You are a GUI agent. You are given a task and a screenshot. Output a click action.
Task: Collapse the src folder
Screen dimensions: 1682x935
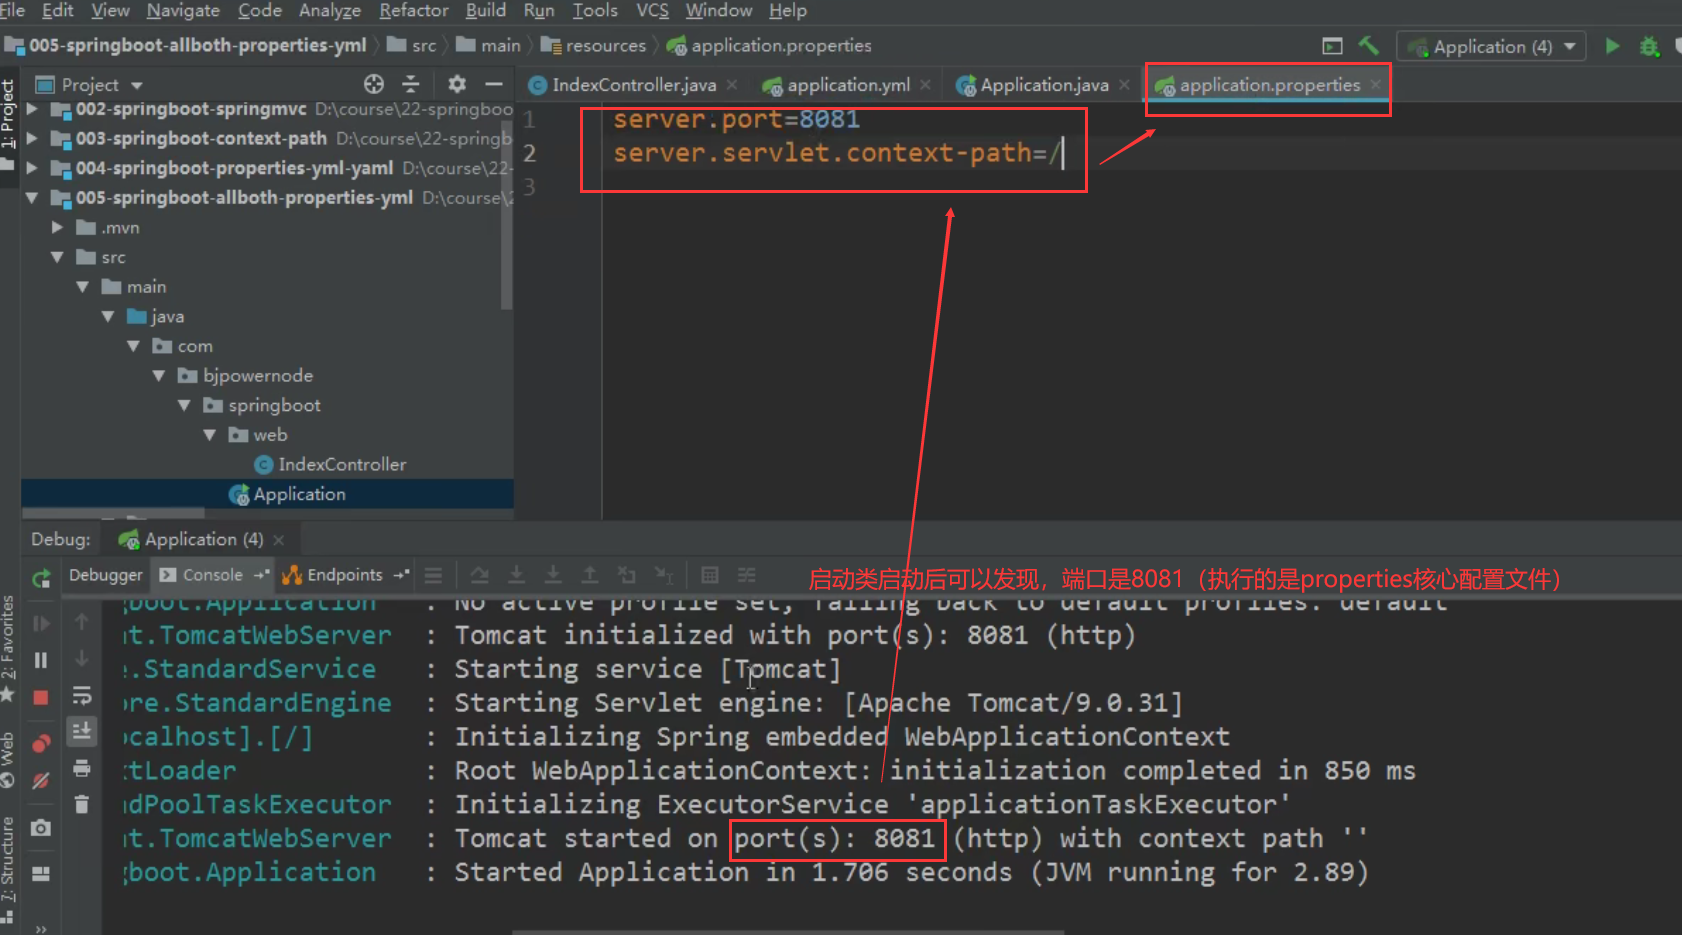click(57, 257)
